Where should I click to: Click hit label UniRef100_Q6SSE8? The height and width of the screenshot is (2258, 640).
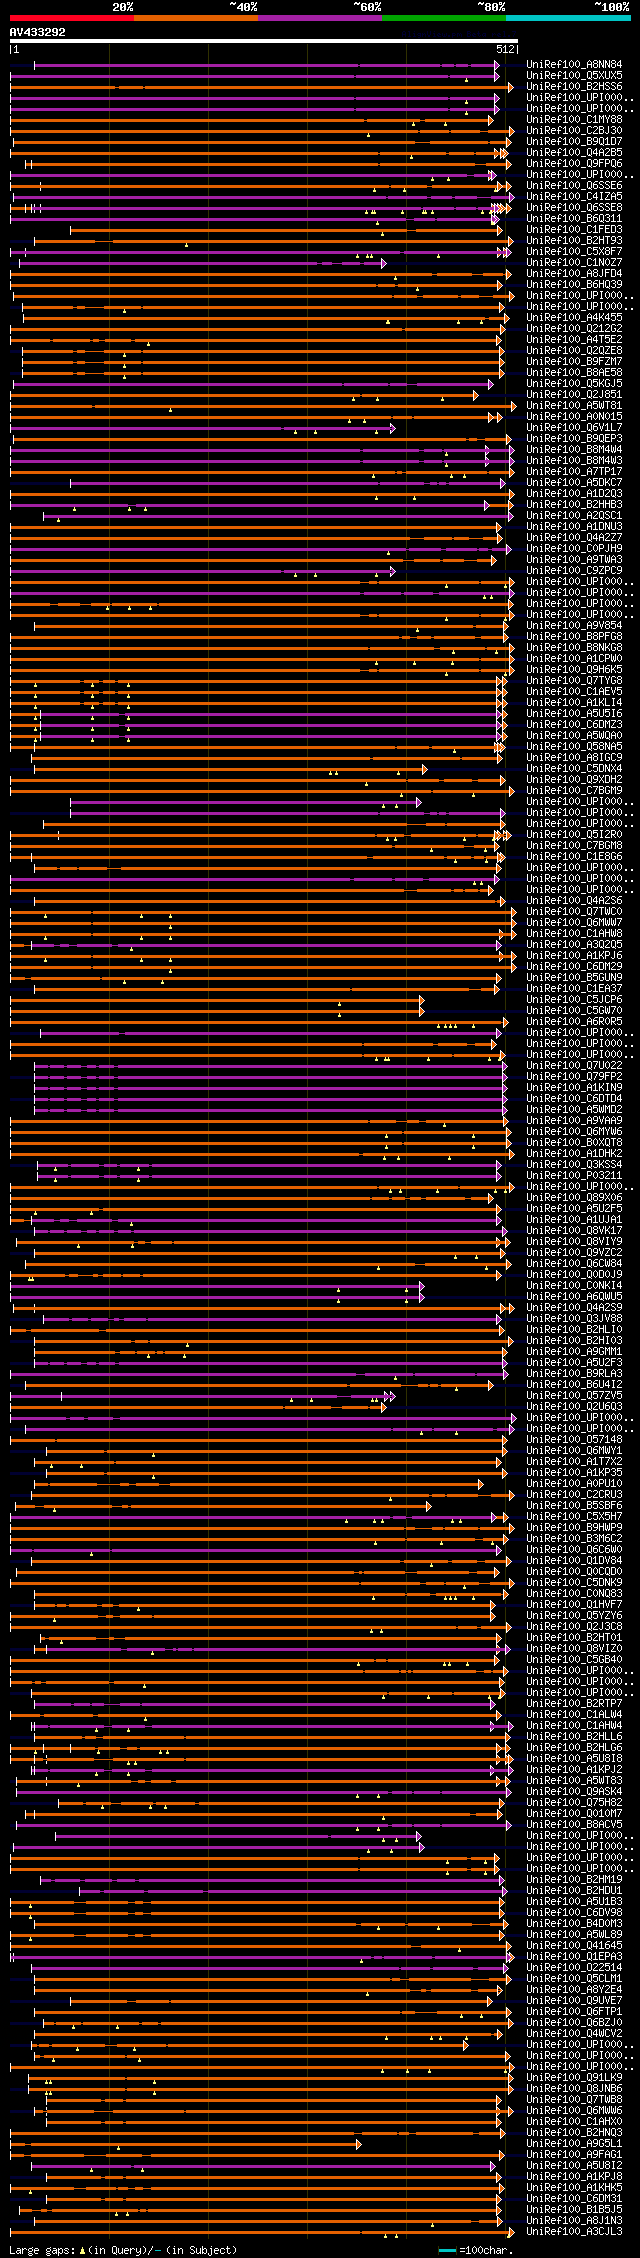[x=574, y=207]
